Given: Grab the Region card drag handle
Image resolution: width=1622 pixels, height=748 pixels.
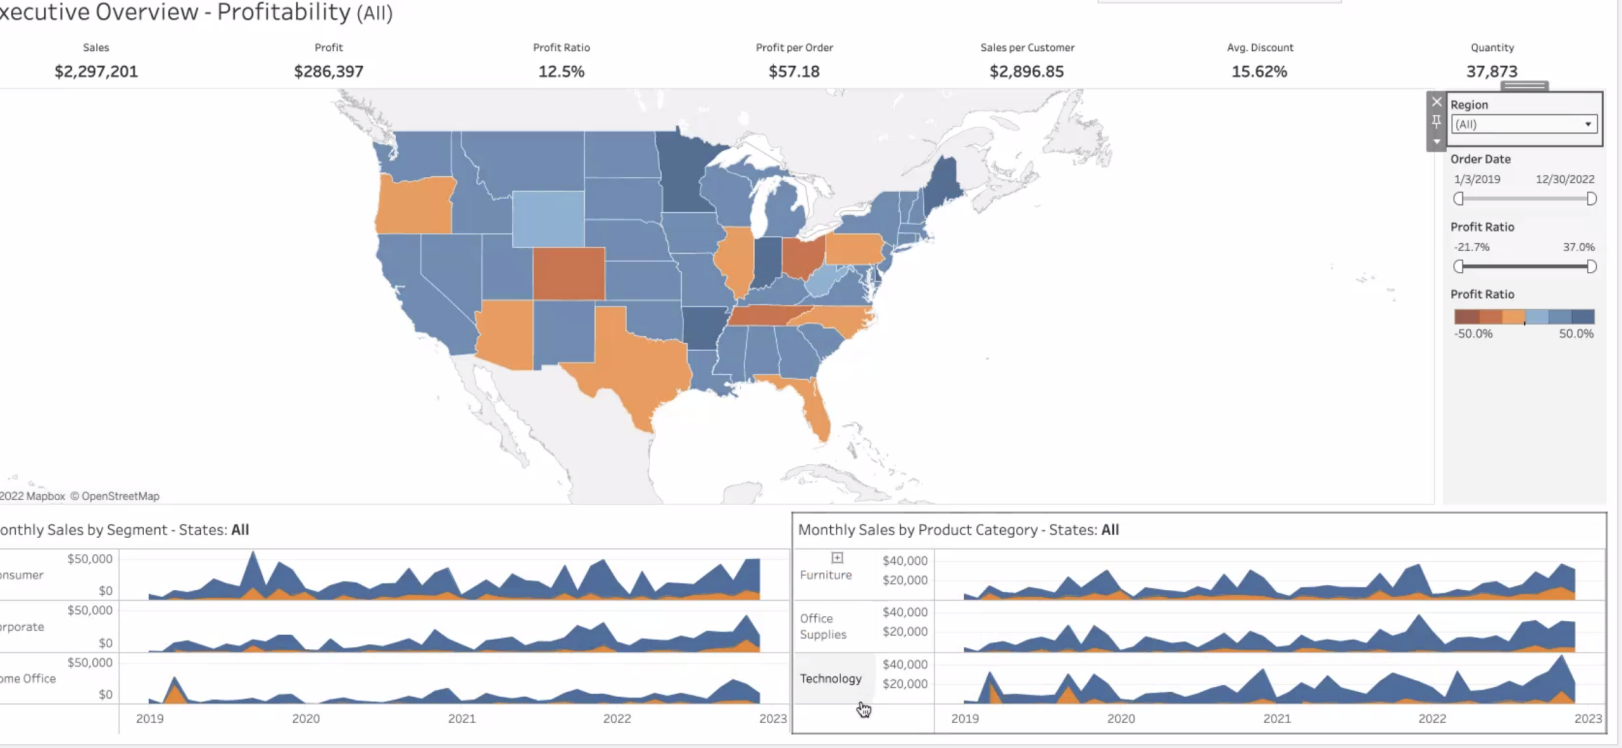Looking at the screenshot, I should pyautogui.click(x=1524, y=86).
